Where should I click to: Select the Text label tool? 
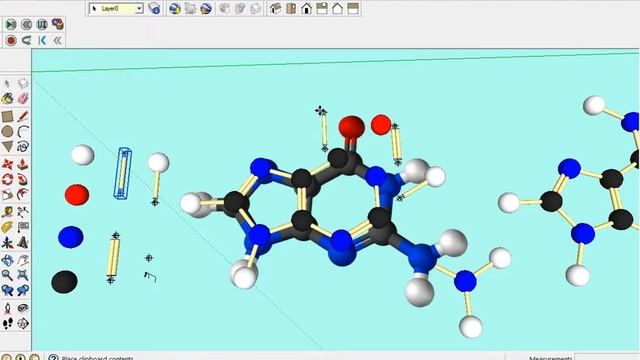pyautogui.click(x=23, y=227)
